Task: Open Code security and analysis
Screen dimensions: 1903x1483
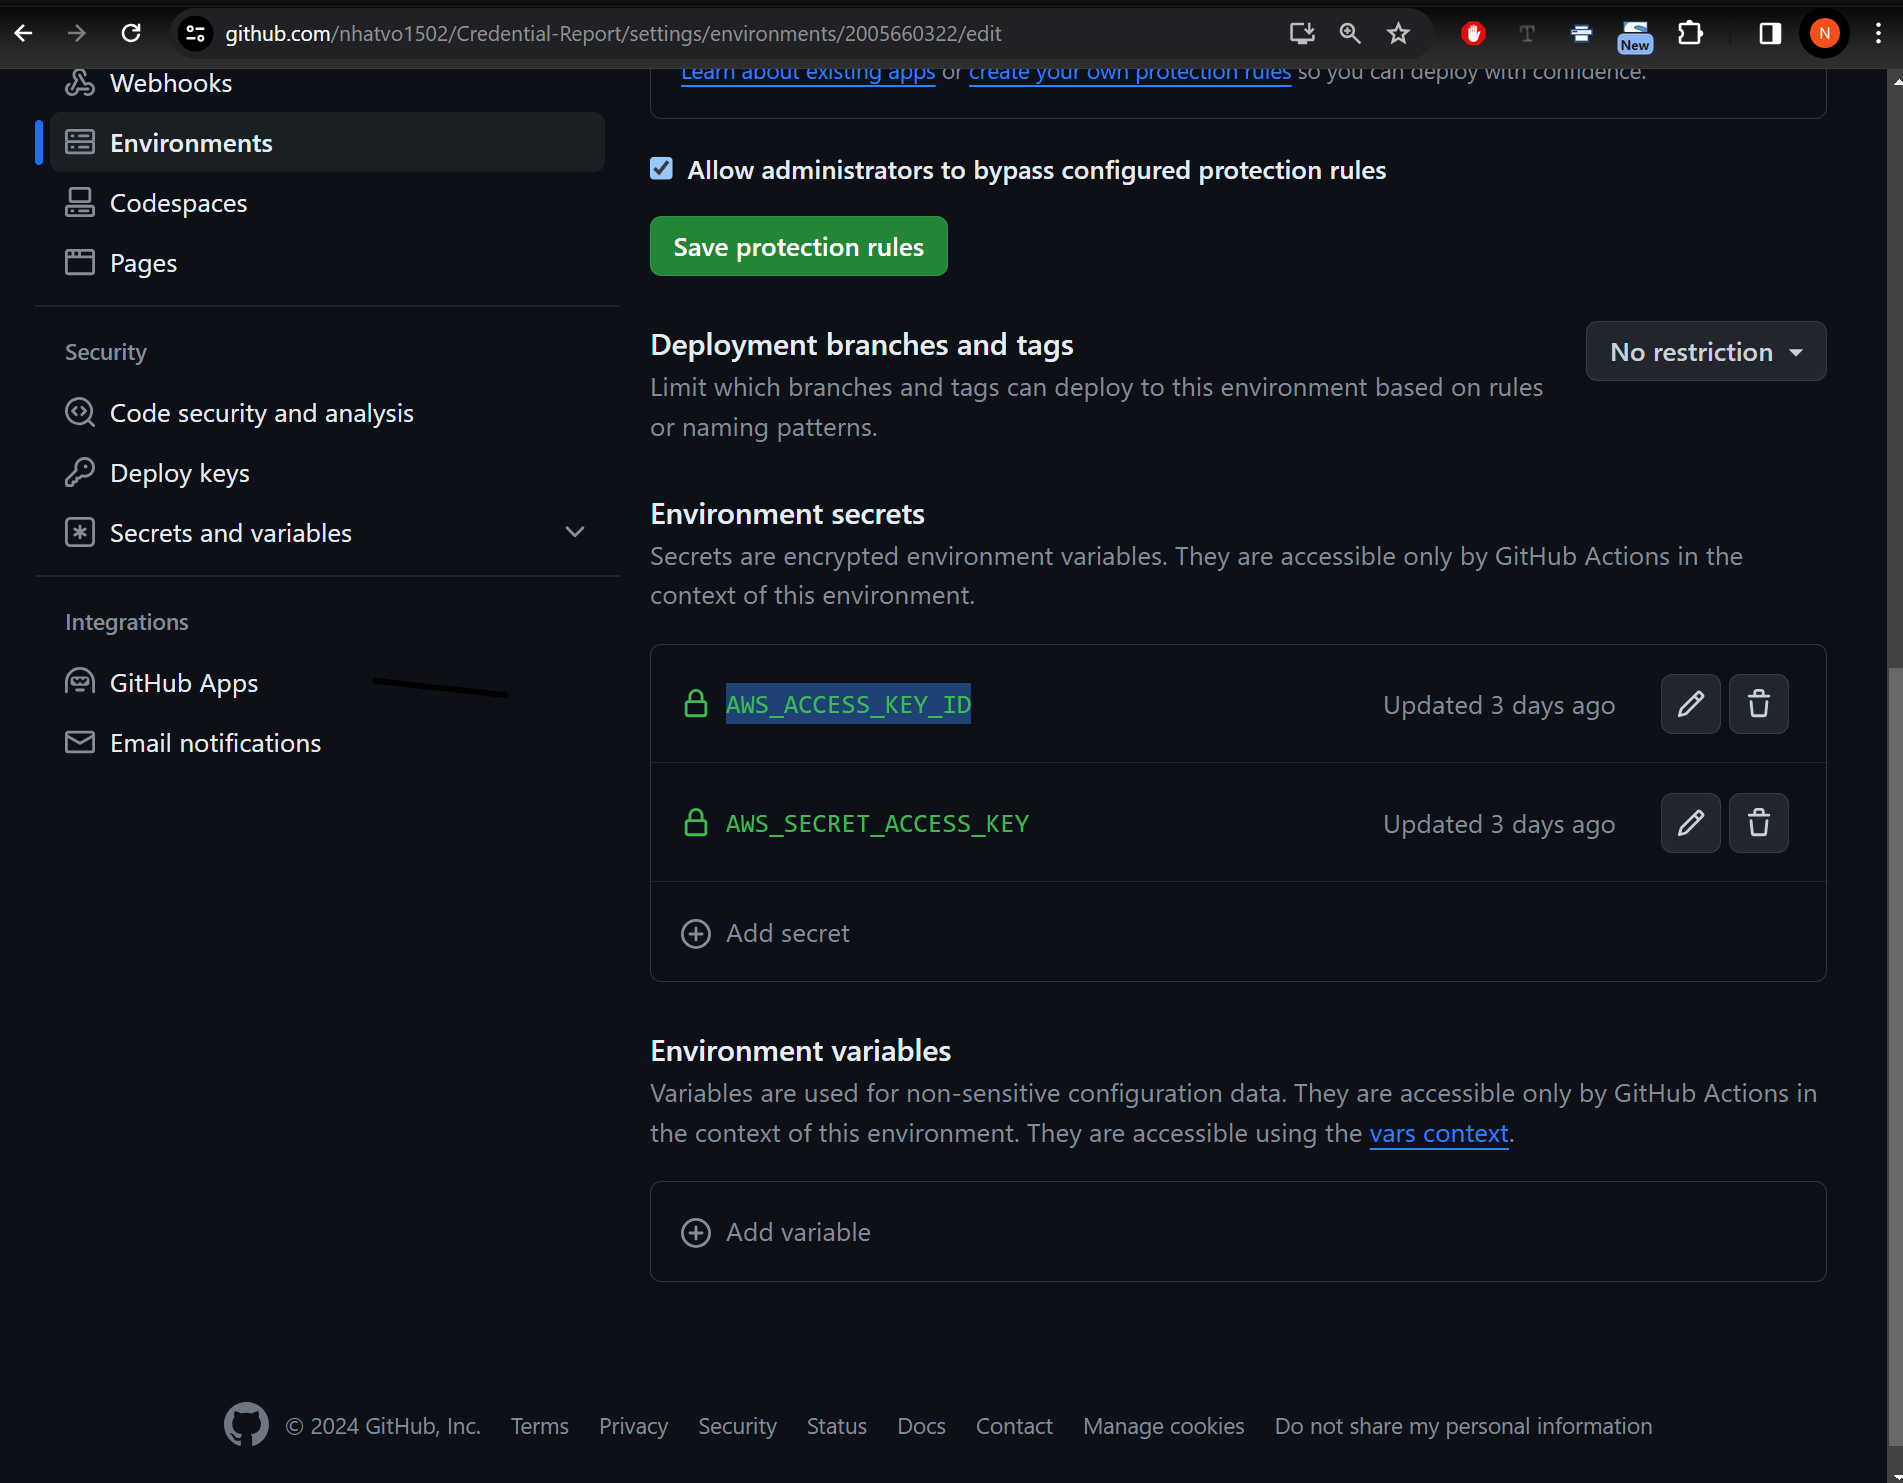Action: (x=328, y=412)
